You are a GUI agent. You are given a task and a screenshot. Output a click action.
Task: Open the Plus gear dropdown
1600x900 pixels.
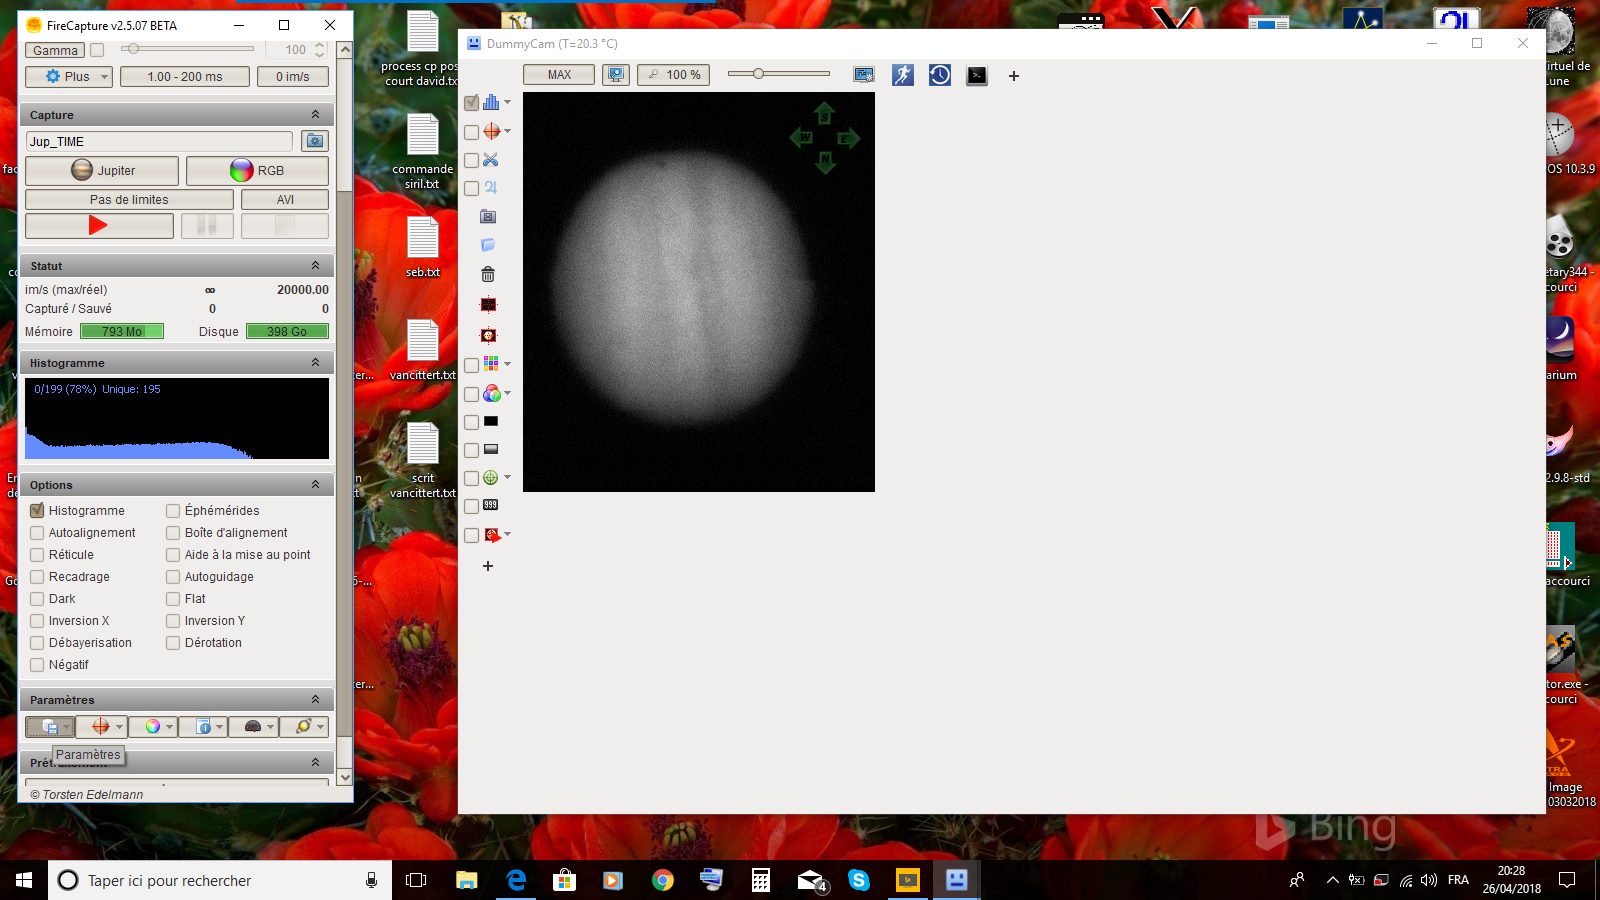coord(68,76)
